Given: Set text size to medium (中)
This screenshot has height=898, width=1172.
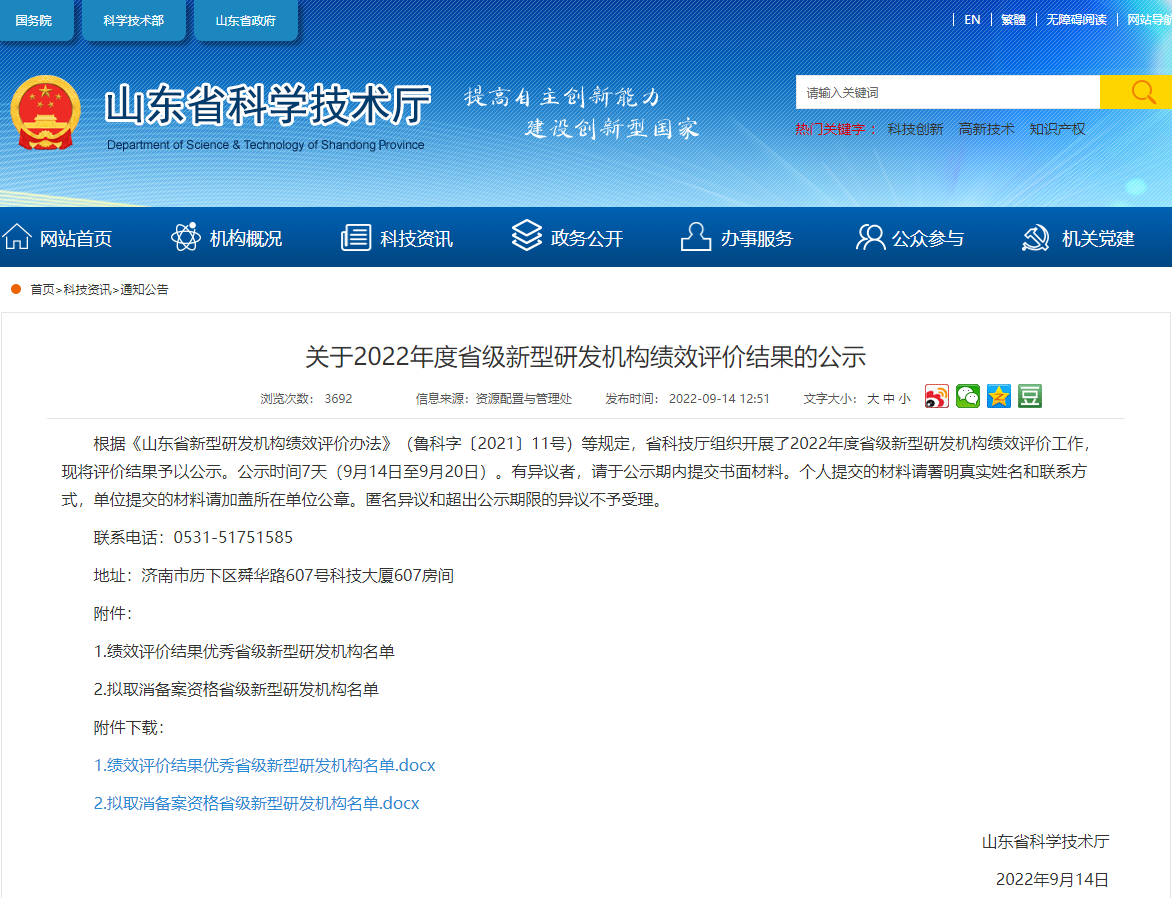Looking at the screenshot, I should click(x=888, y=399).
